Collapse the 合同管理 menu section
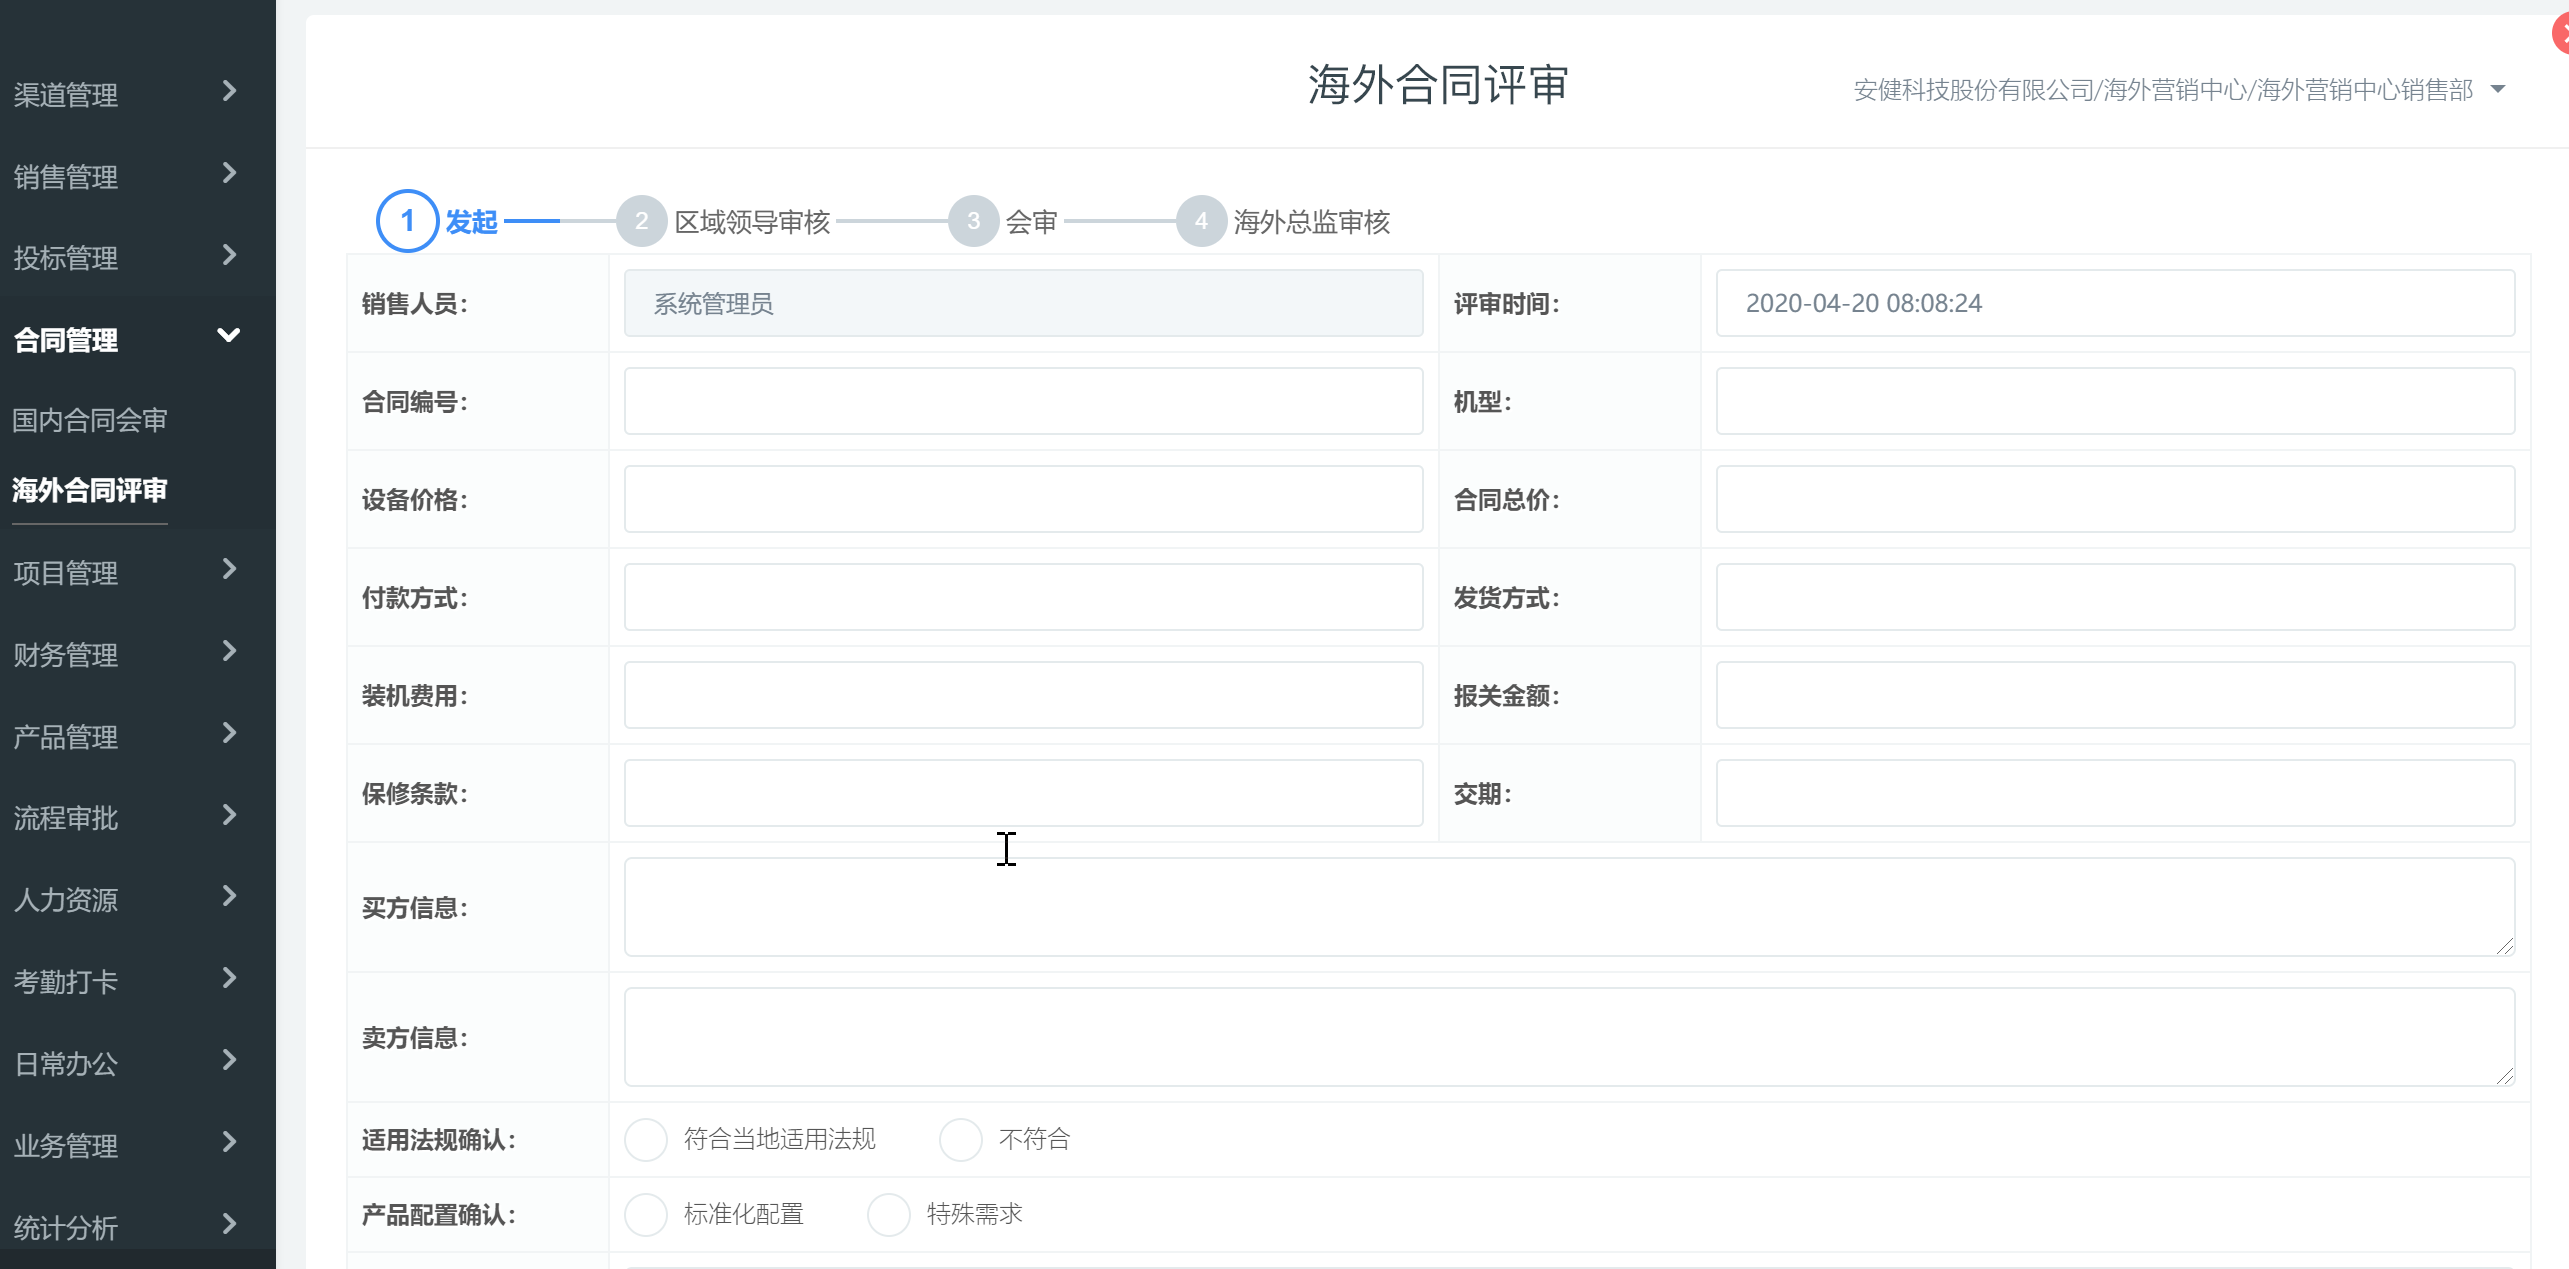Image resolution: width=2569 pixels, height=1269 pixels. [229, 336]
